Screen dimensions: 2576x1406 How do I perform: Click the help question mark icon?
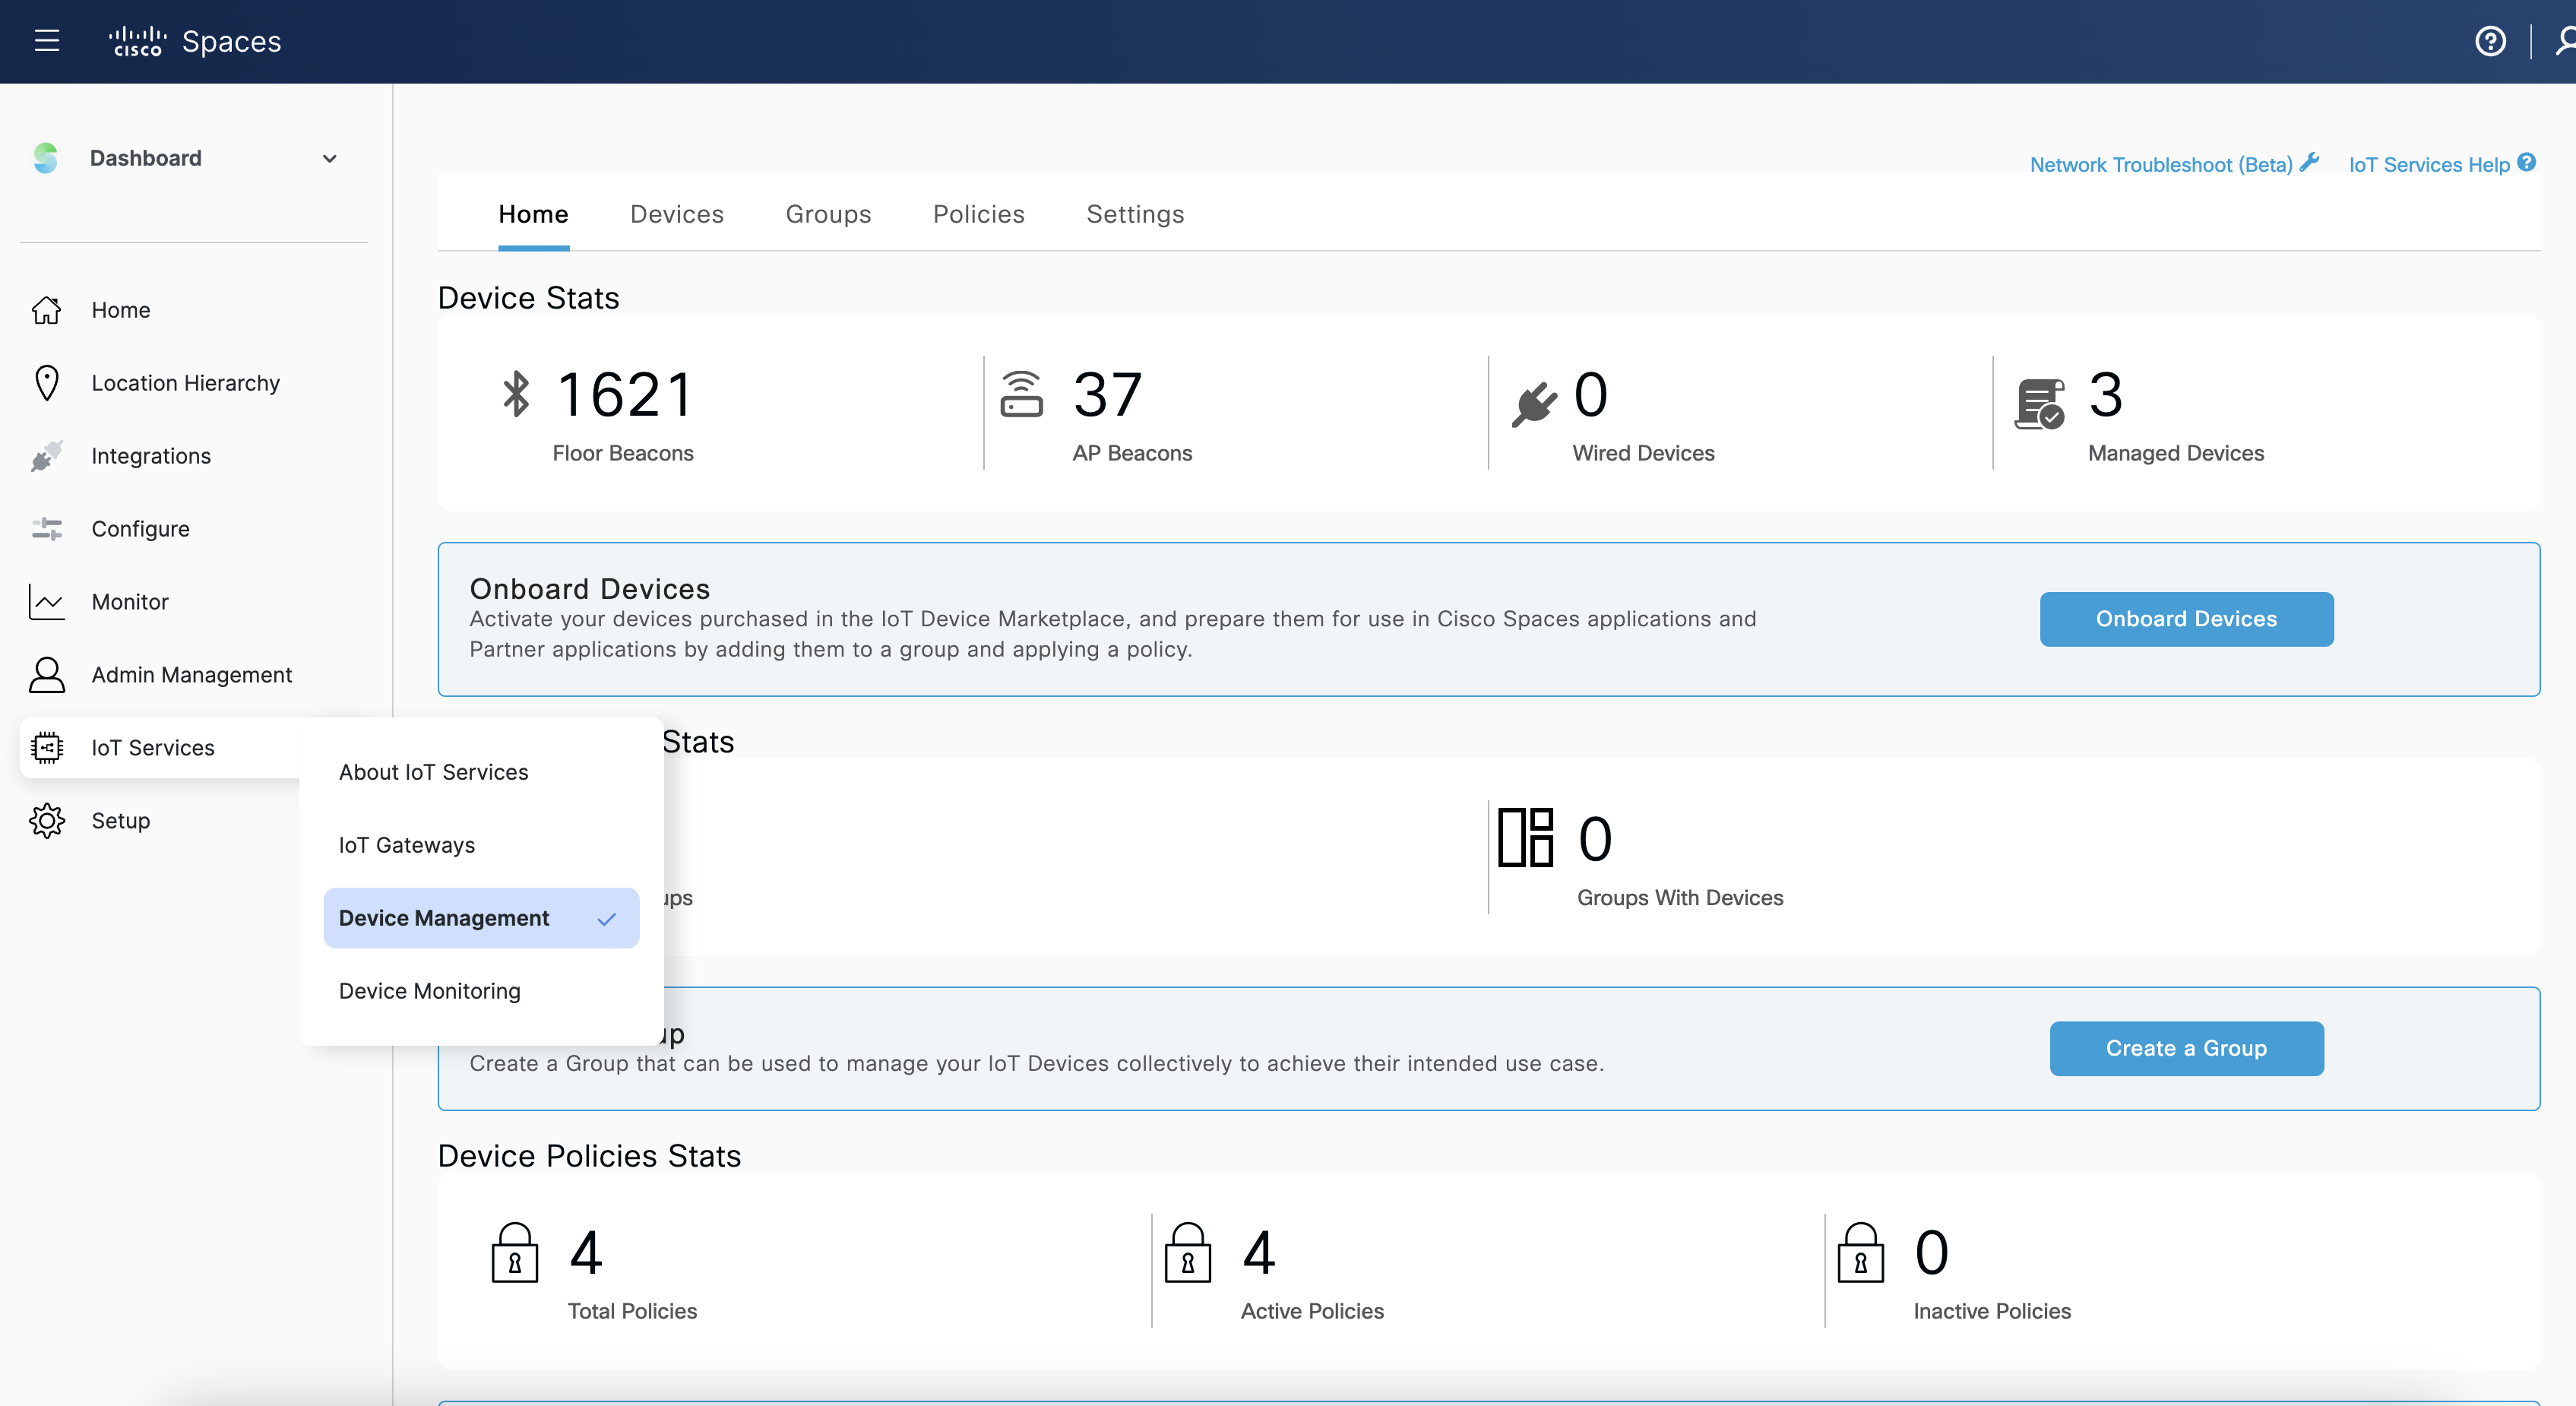point(2489,41)
